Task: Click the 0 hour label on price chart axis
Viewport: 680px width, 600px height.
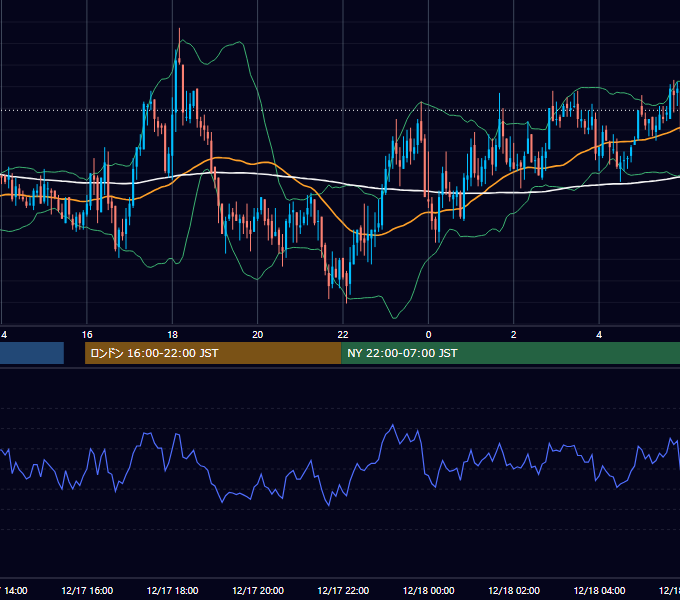Action: pos(428,335)
